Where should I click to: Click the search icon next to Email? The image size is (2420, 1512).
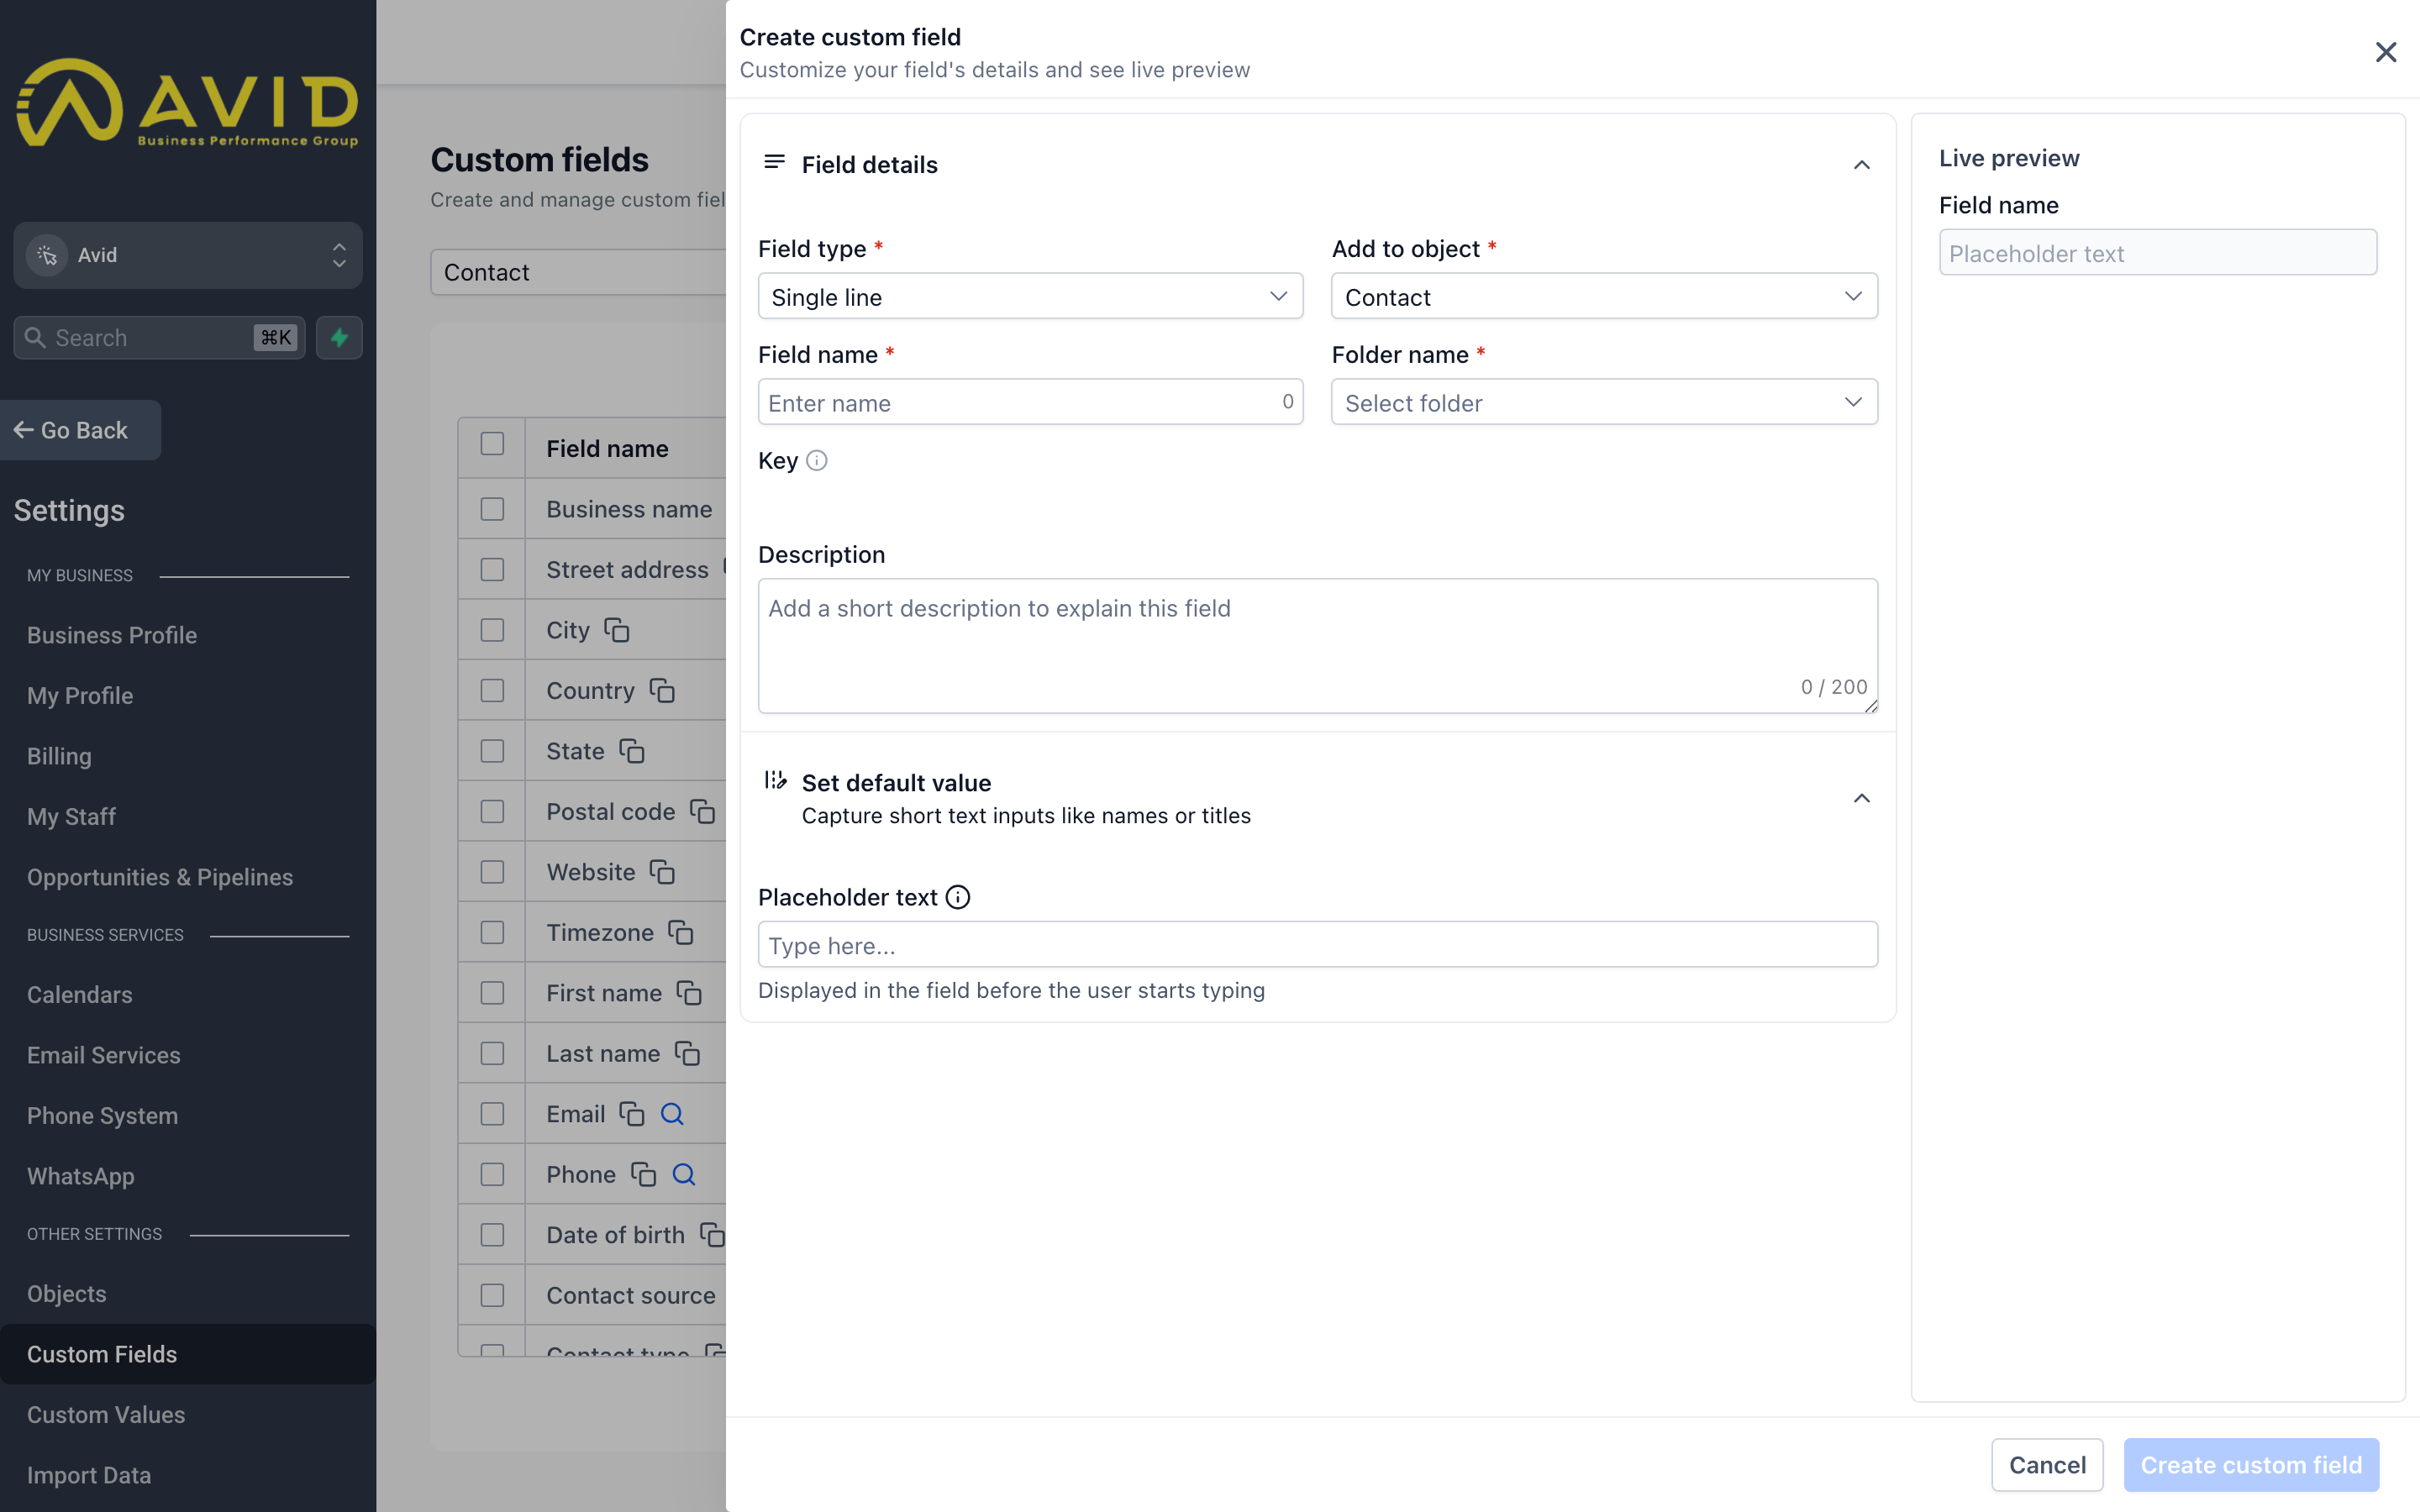click(x=672, y=1114)
